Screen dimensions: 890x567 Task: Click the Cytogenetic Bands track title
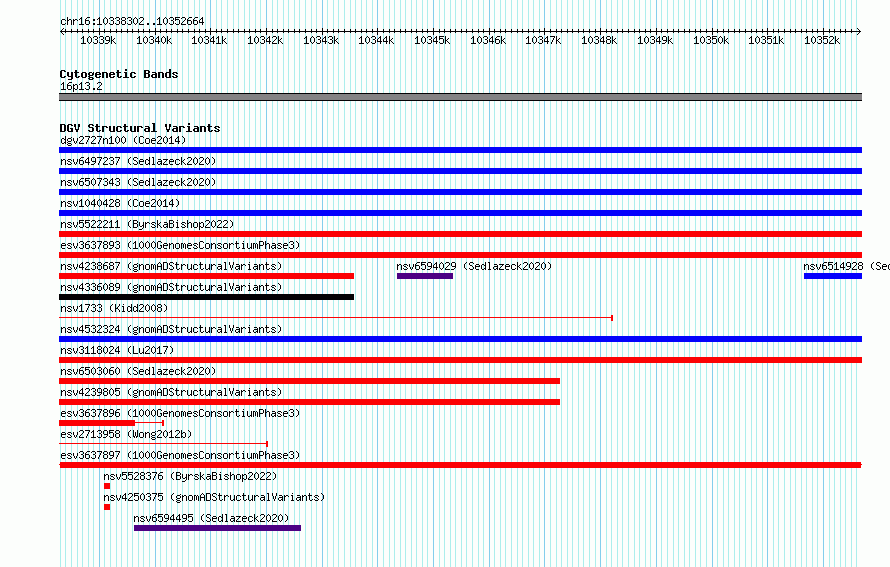pyautogui.click(x=119, y=74)
